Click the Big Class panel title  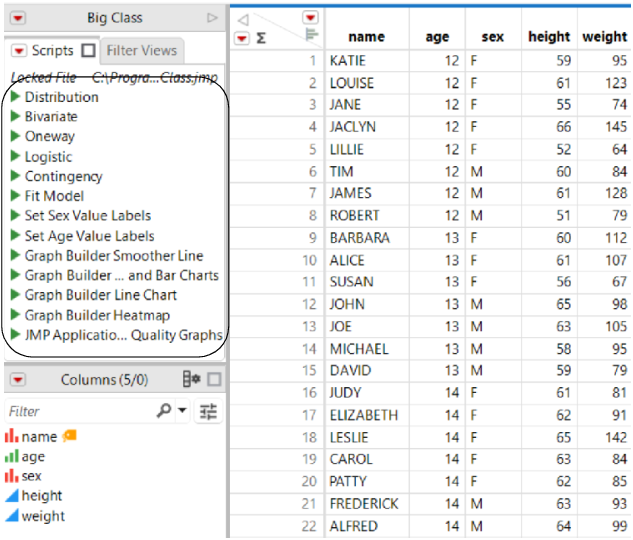115,18
